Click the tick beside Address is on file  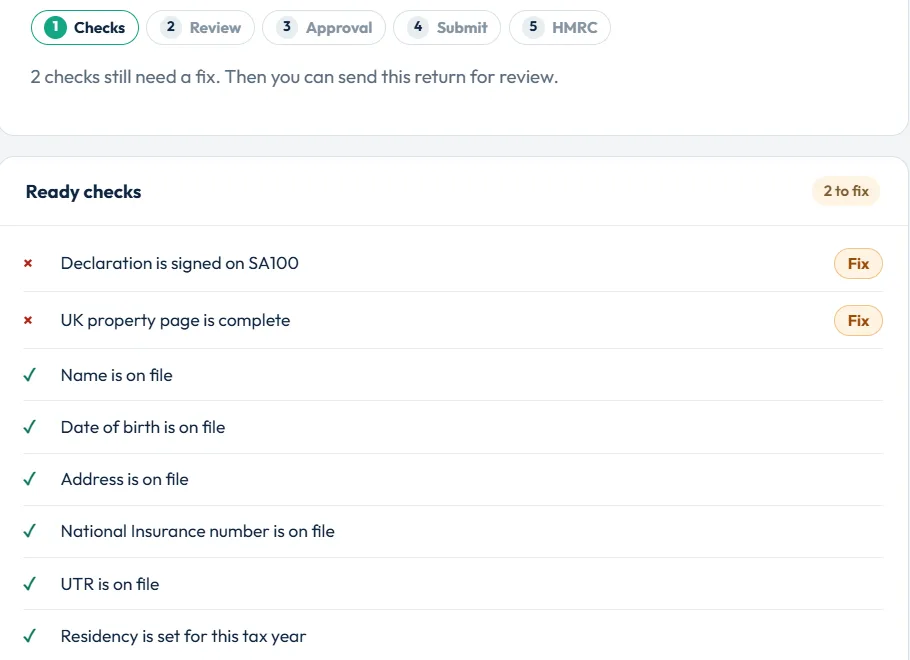tap(30, 479)
